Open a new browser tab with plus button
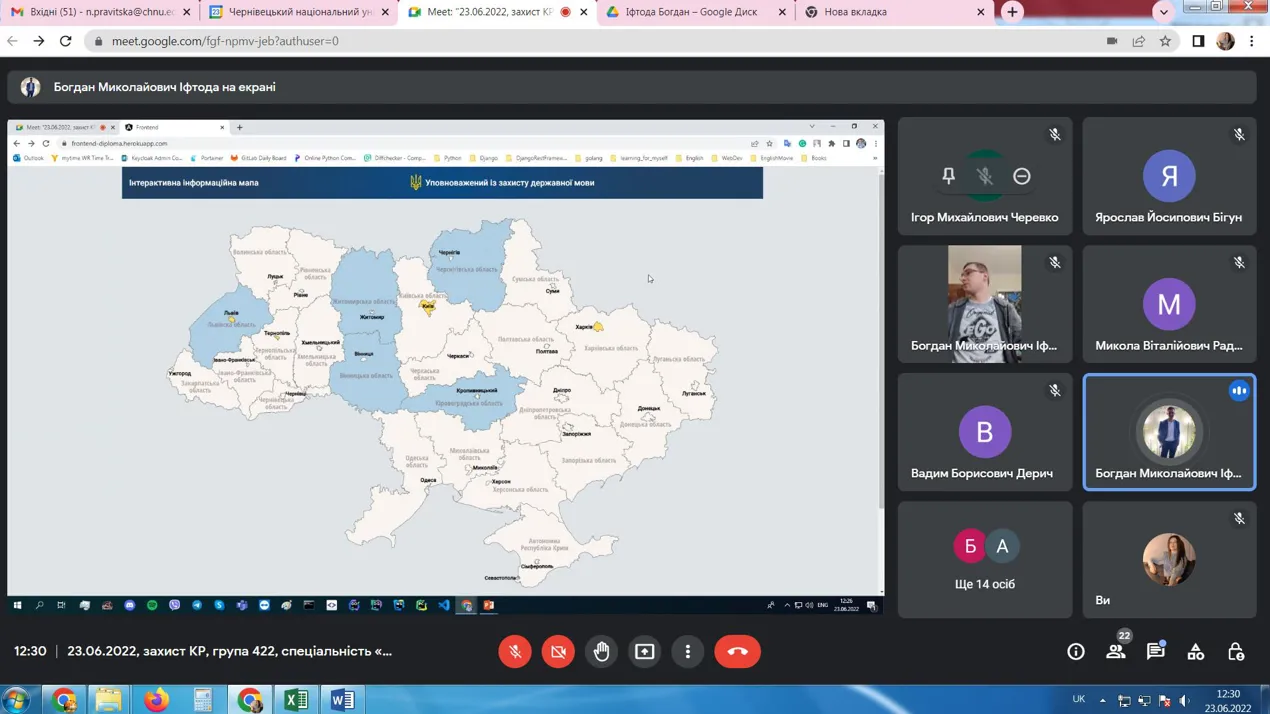 tap(1012, 12)
